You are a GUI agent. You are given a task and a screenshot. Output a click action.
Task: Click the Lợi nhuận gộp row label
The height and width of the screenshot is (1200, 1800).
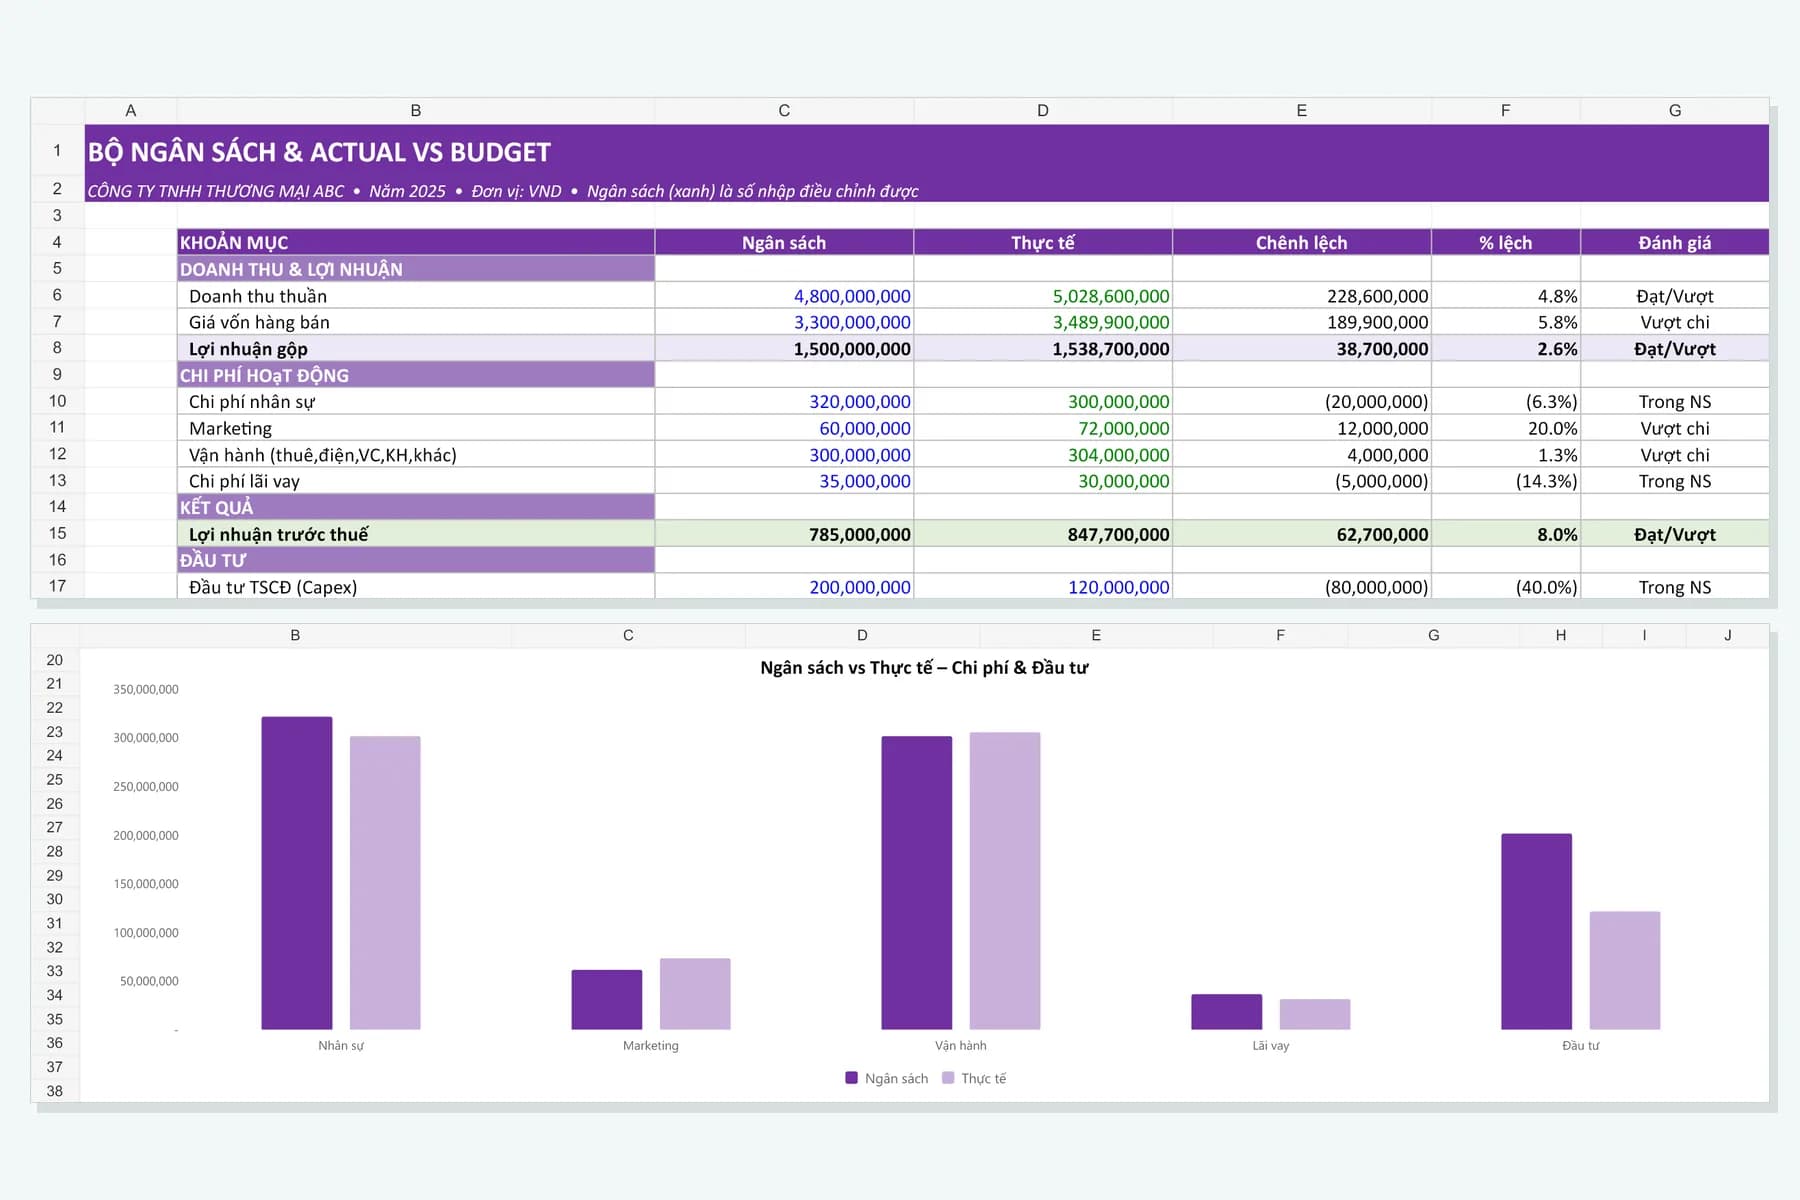[416, 349]
